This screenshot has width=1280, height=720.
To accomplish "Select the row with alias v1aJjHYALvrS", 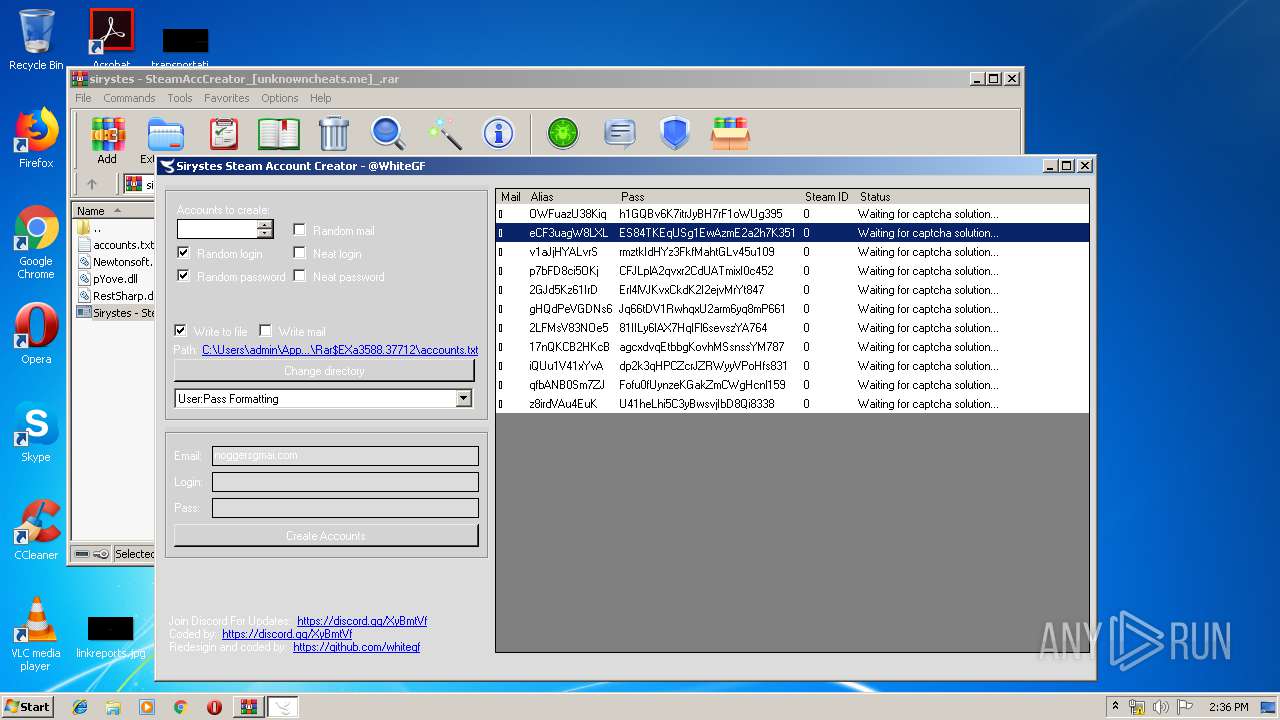I will point(792,252).
